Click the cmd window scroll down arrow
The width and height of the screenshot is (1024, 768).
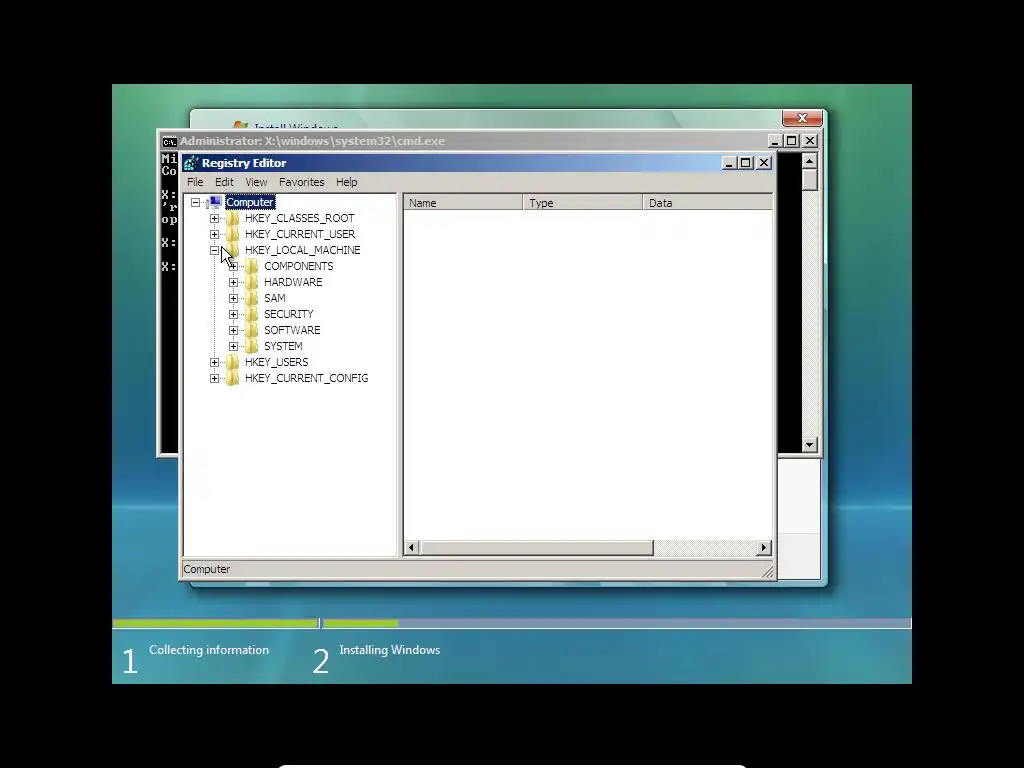point(810,445)
